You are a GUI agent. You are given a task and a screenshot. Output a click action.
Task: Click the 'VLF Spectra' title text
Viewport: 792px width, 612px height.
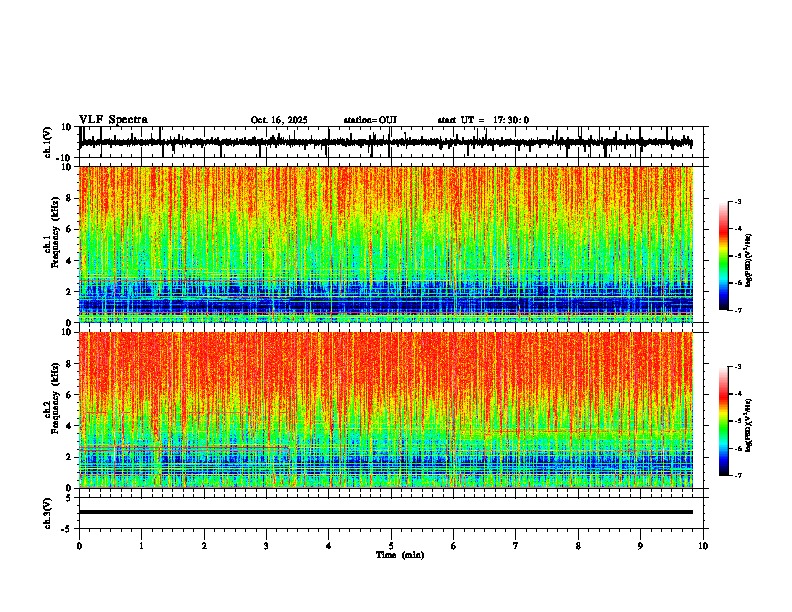(x=113, y=120)
